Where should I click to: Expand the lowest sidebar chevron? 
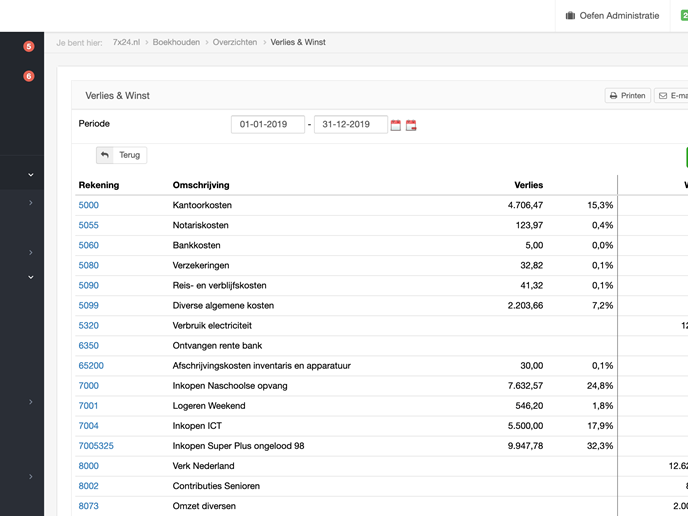point(31,477)
